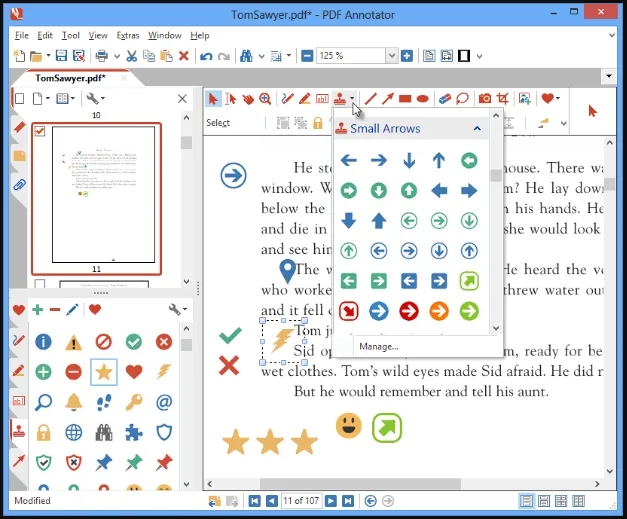Switch to the TomSawyer.pdf tab
The height and width of the screenshot is (519, 627).
[x=70, y=78]
